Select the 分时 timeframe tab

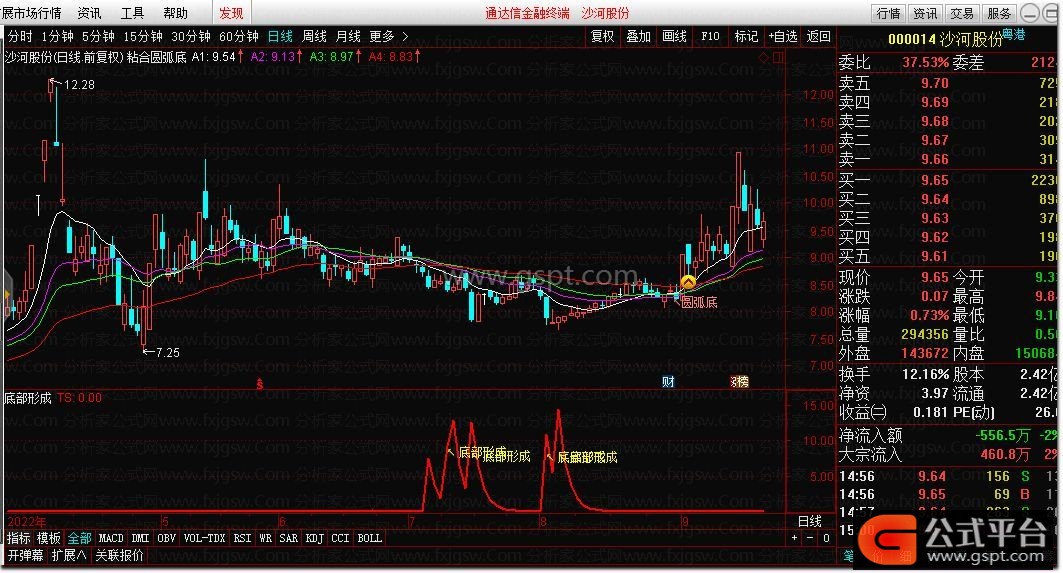pos(20,36)
